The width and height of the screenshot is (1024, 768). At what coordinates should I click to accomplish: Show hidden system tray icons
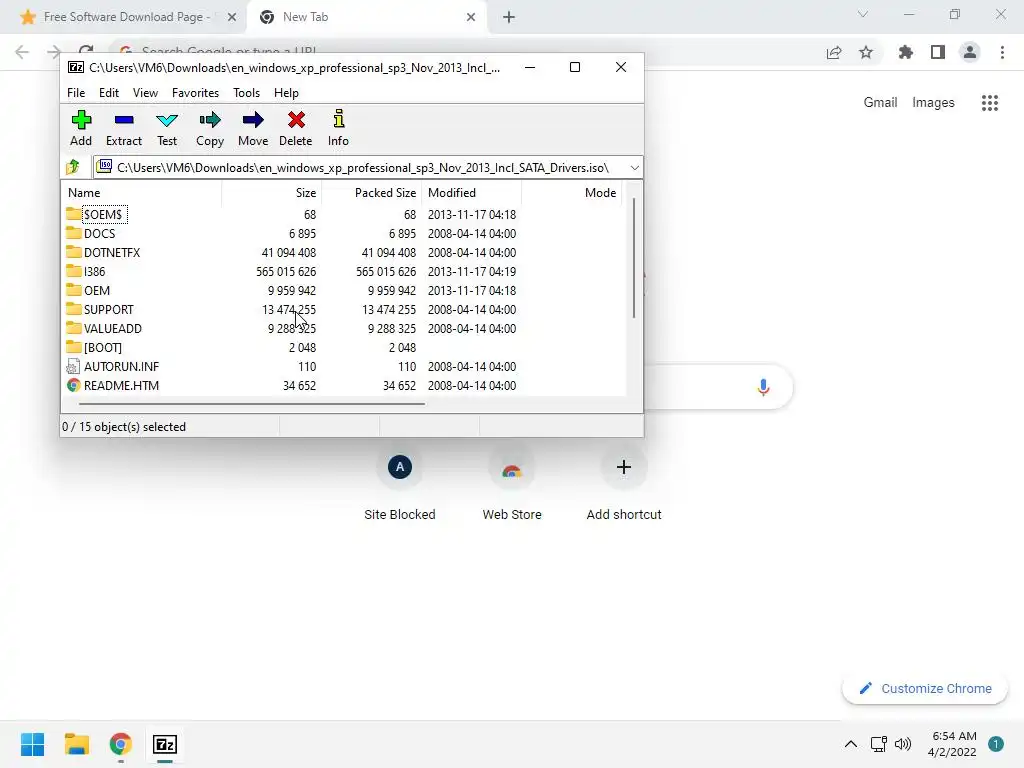click(851, 744)
